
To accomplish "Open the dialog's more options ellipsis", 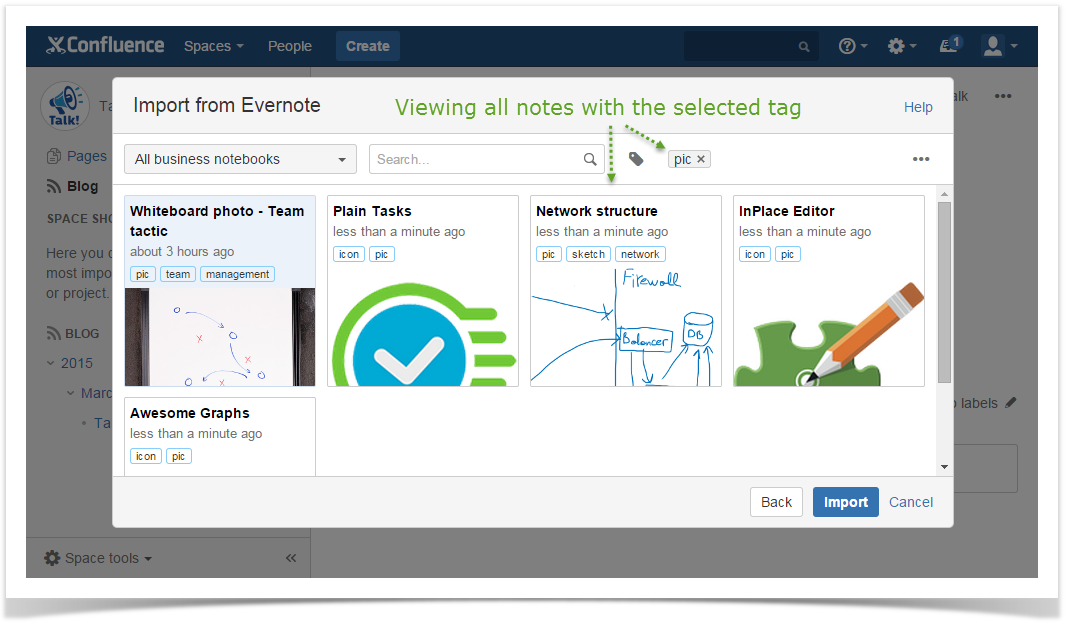I will (921, 159).
